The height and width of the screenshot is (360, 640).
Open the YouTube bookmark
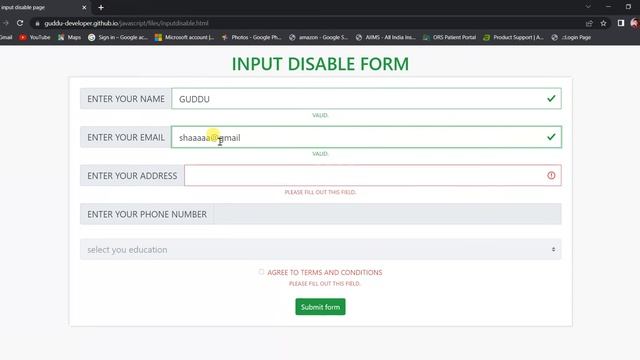click(35, 37)
